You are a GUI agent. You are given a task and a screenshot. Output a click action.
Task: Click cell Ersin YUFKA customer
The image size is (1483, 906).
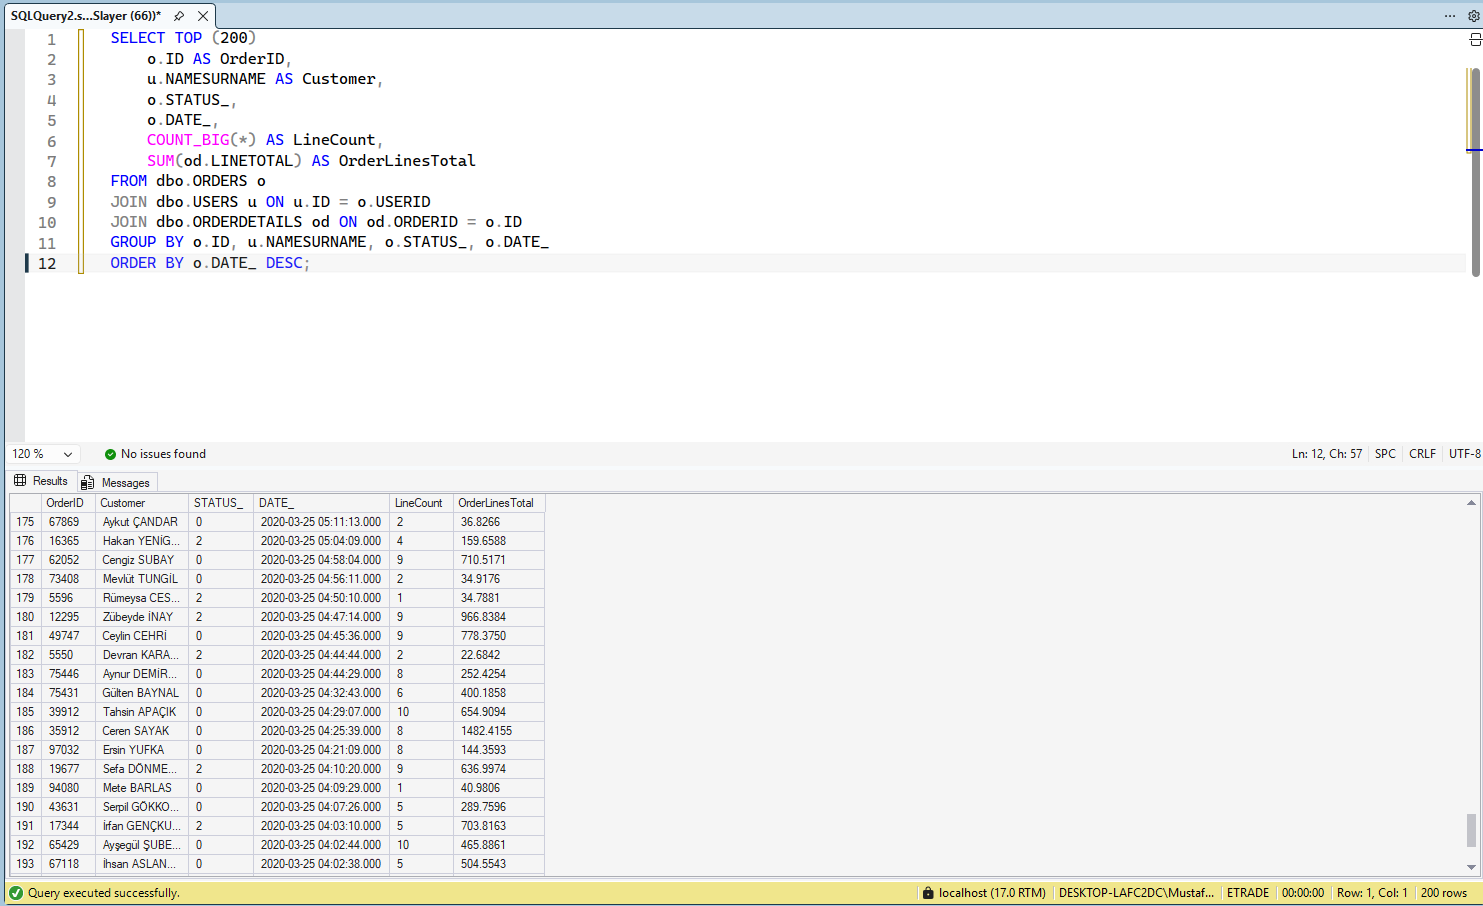pos(142,750)
